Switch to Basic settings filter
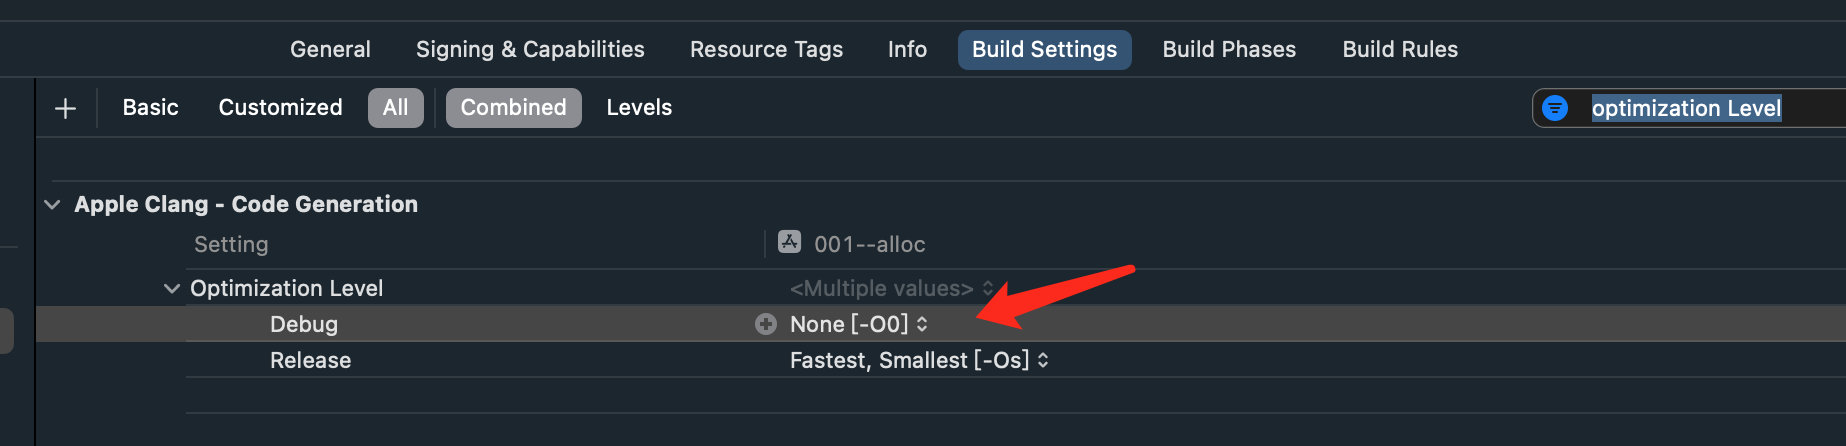1846x446 pixels. coord(151,108)
